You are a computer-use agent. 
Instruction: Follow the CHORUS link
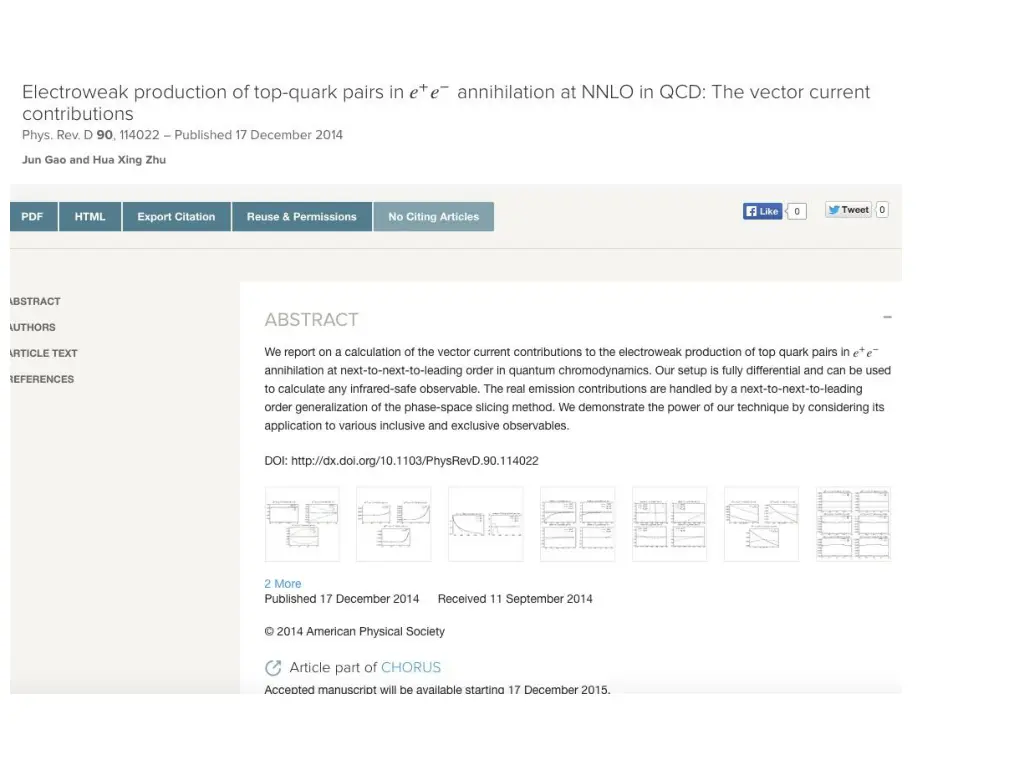(410, 667)
